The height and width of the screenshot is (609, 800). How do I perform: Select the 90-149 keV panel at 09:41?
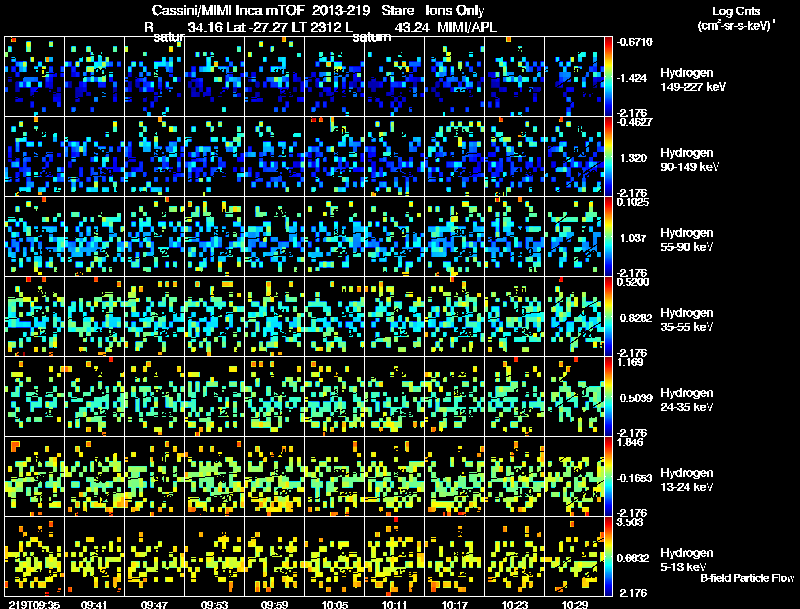(94, 157)
